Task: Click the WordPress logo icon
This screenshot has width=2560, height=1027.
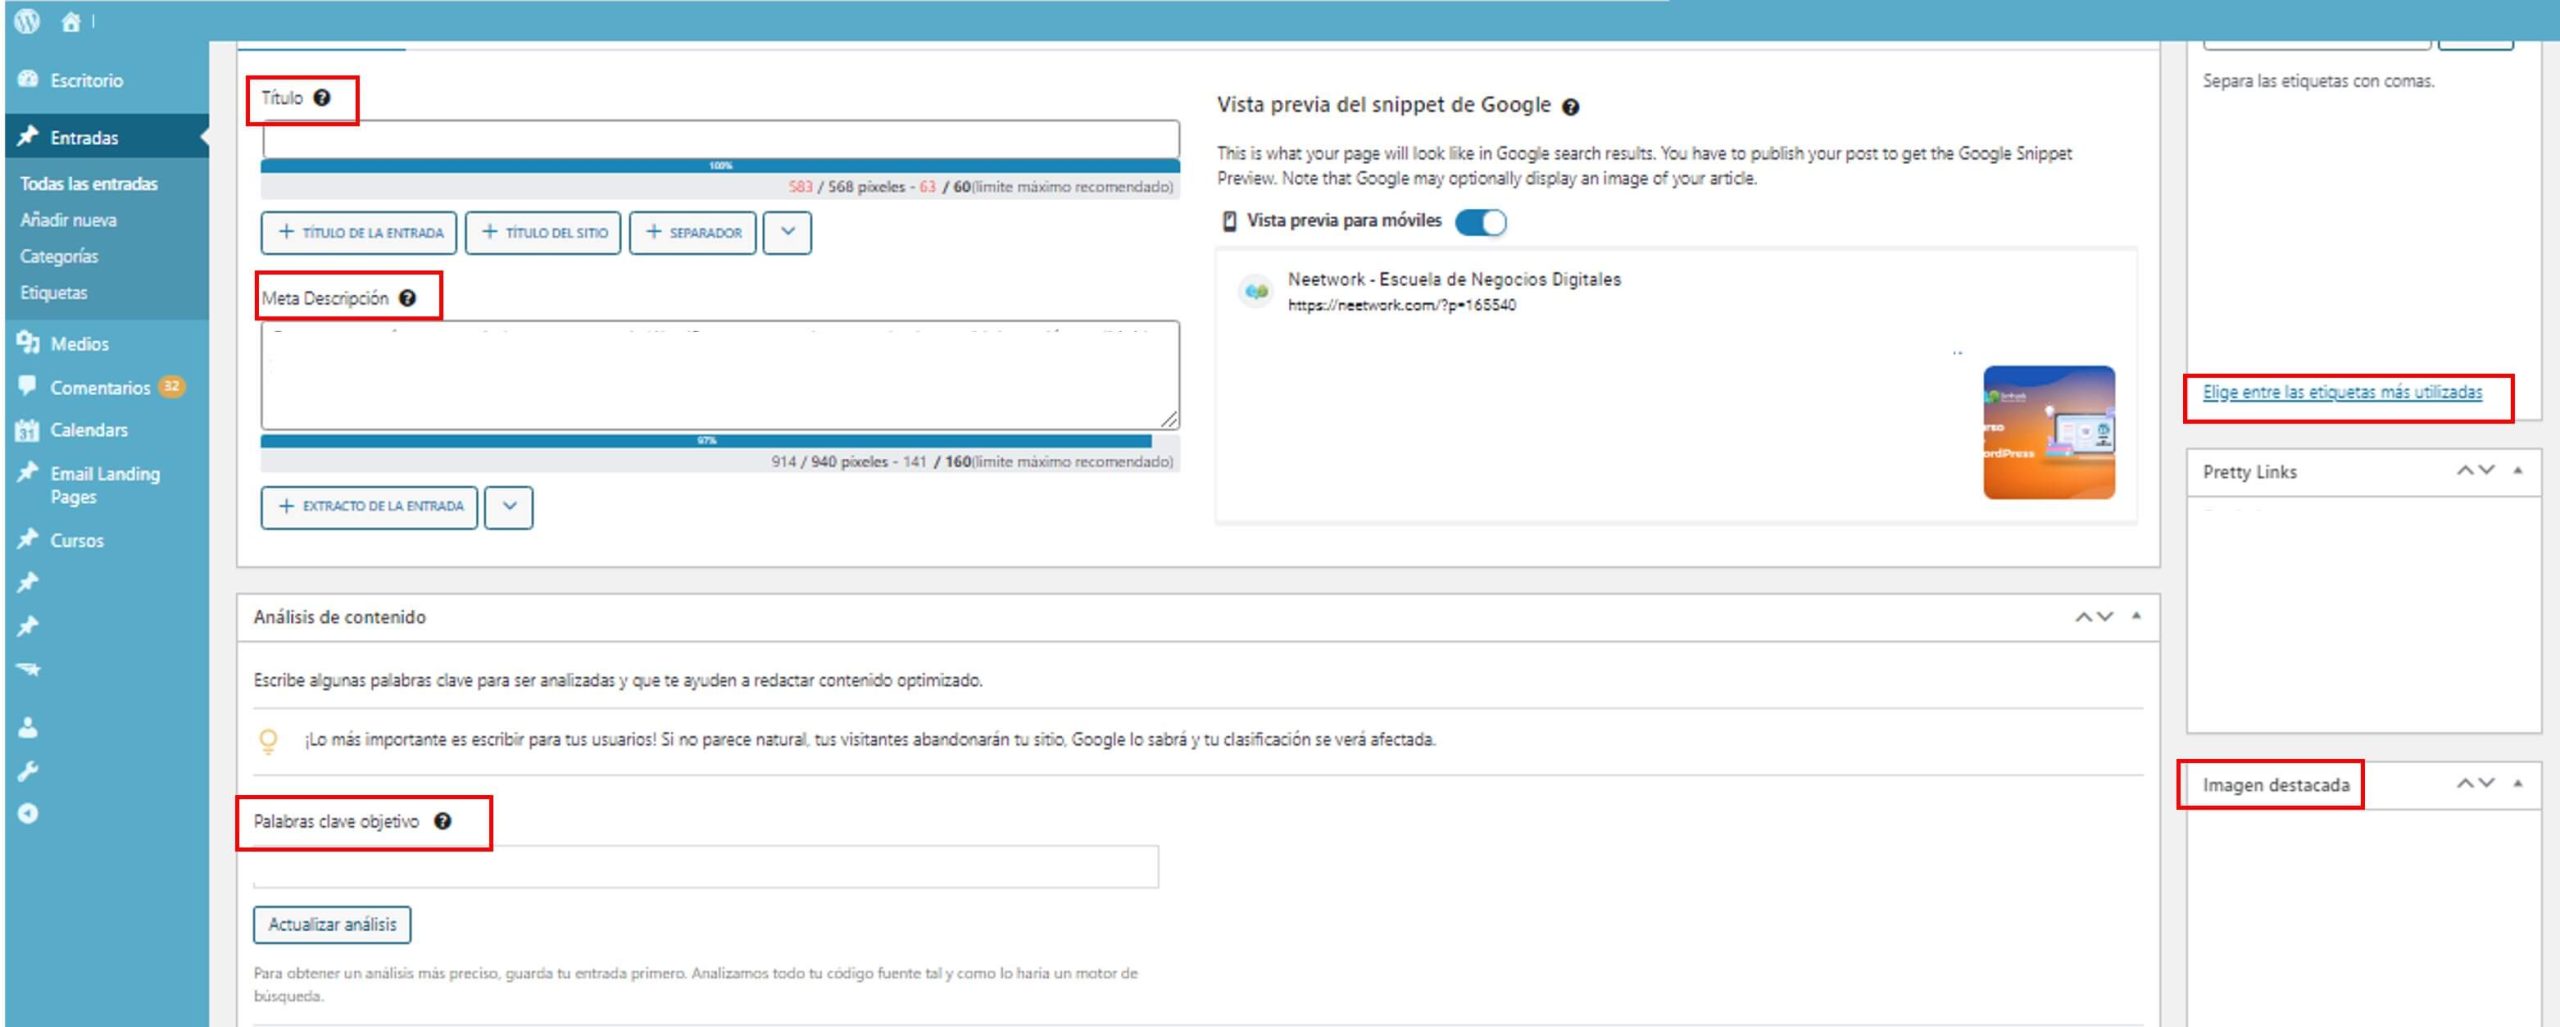Action: click(27, 21)
